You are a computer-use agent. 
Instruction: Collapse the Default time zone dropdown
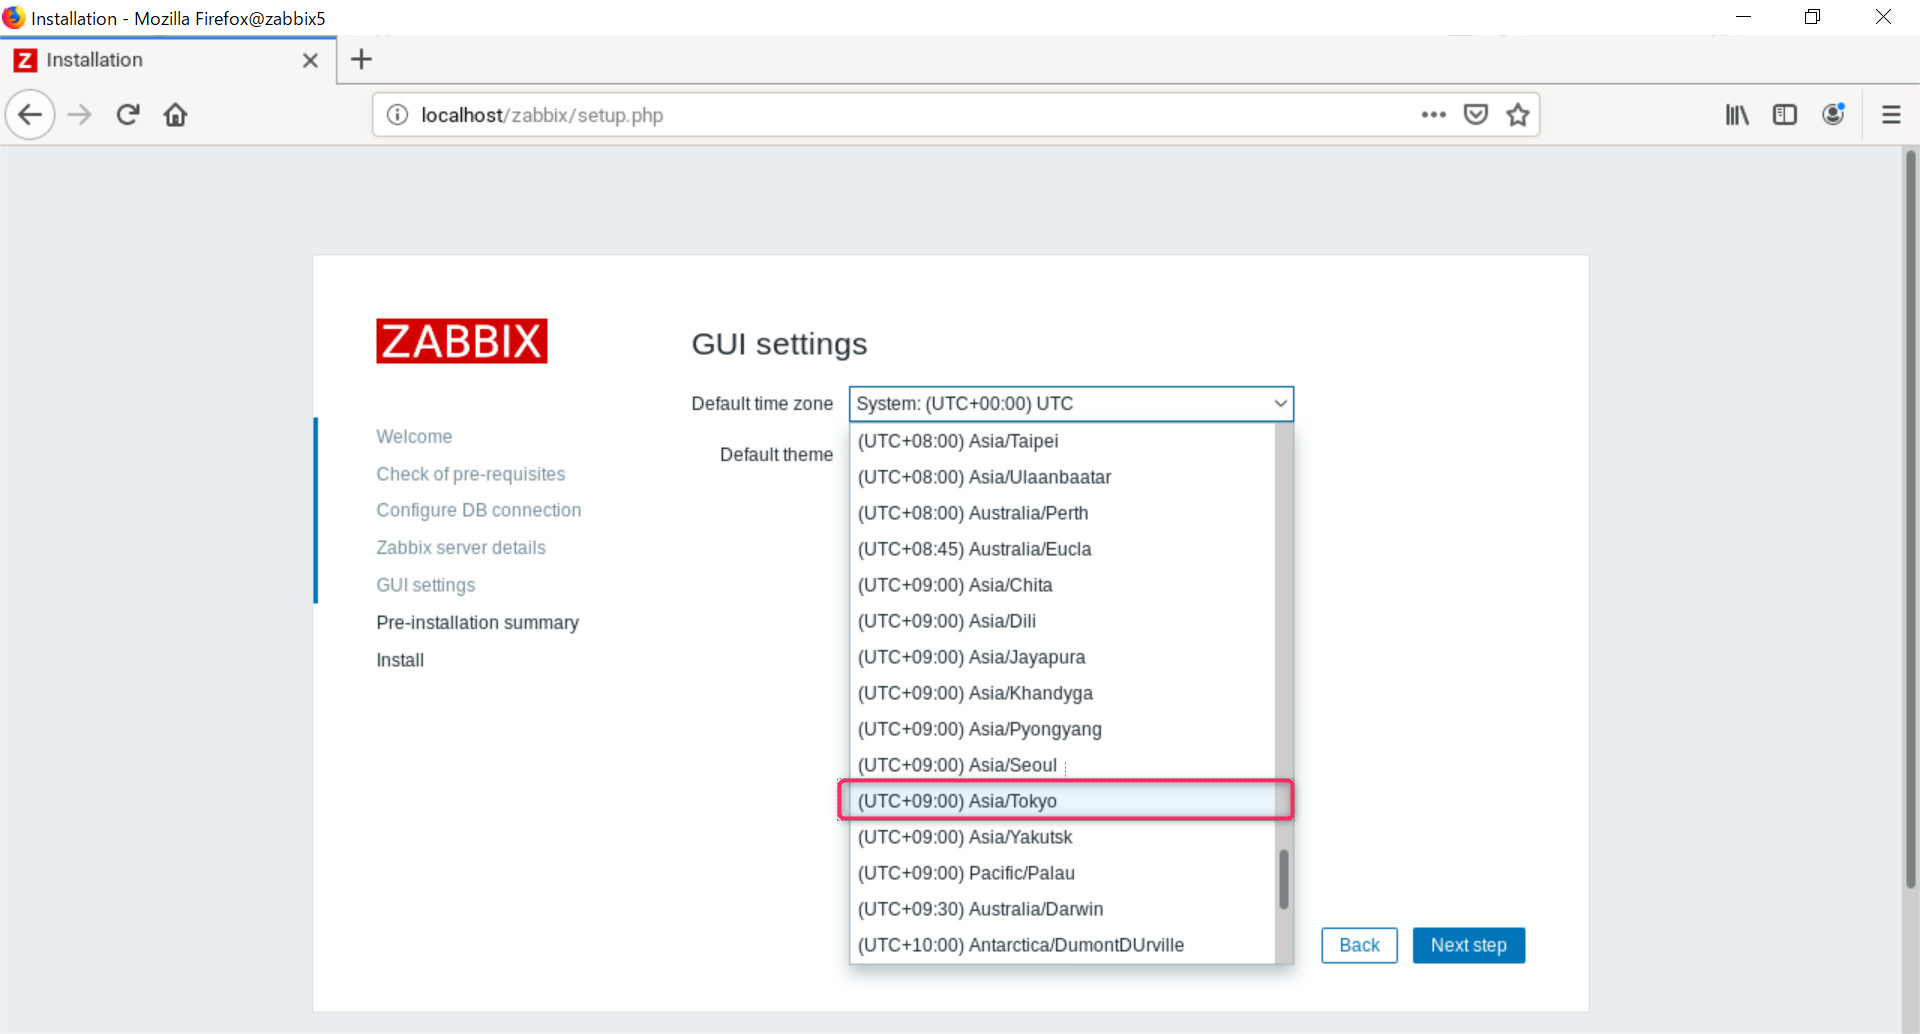[1071, 404]
